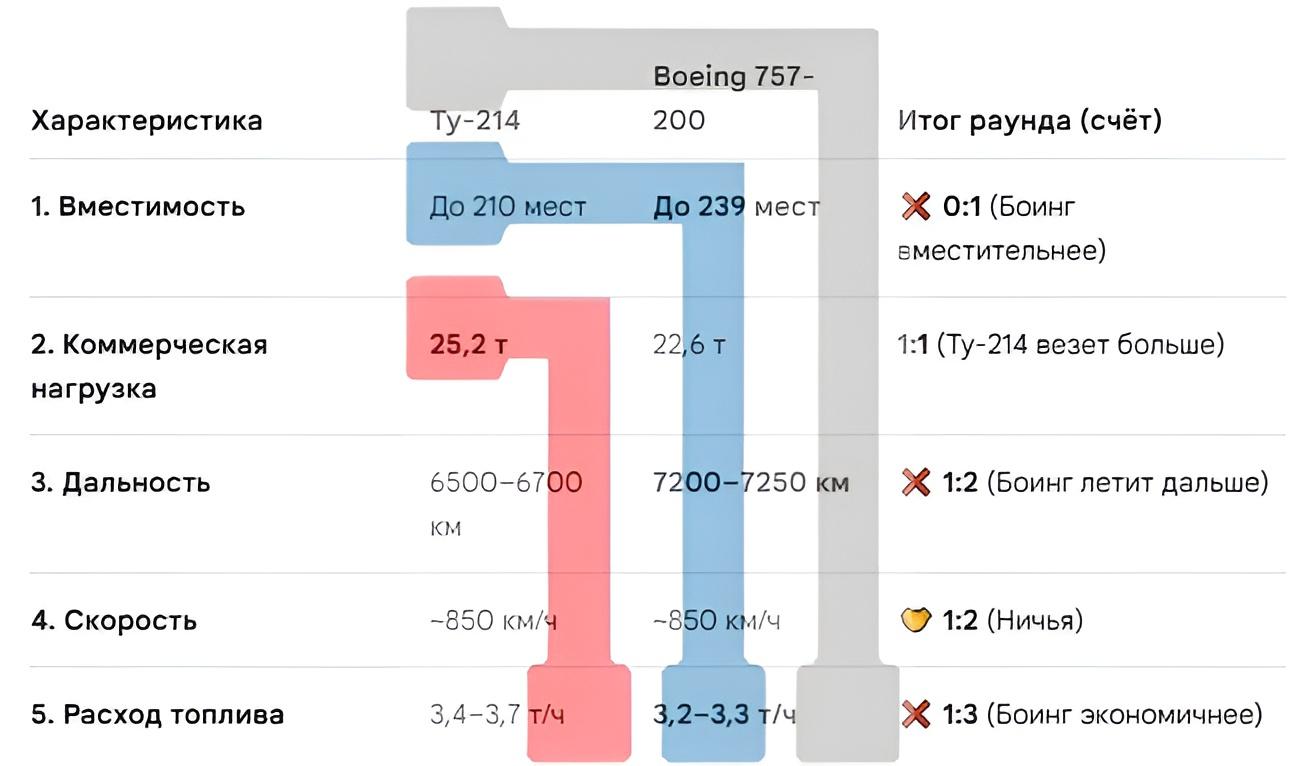The height and width of the screenshot is (766, 1304).
Task: Click the 3. Дальность row label
Action: (121, 483)
